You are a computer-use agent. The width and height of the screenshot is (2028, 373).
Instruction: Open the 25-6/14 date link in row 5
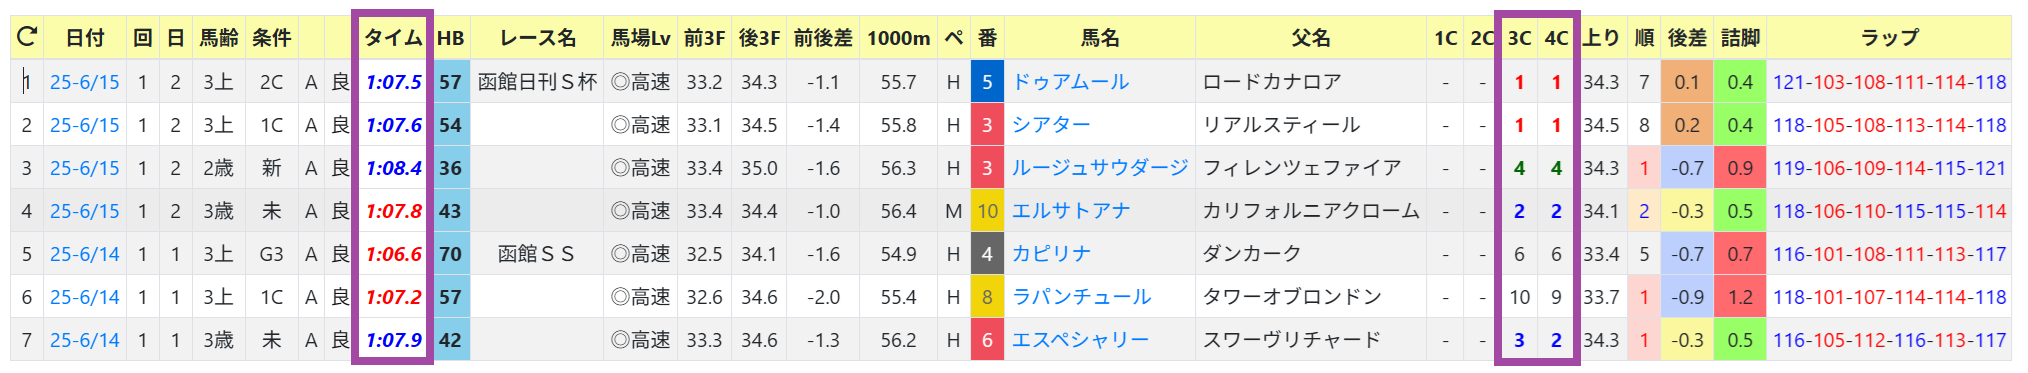pos(84,254)
